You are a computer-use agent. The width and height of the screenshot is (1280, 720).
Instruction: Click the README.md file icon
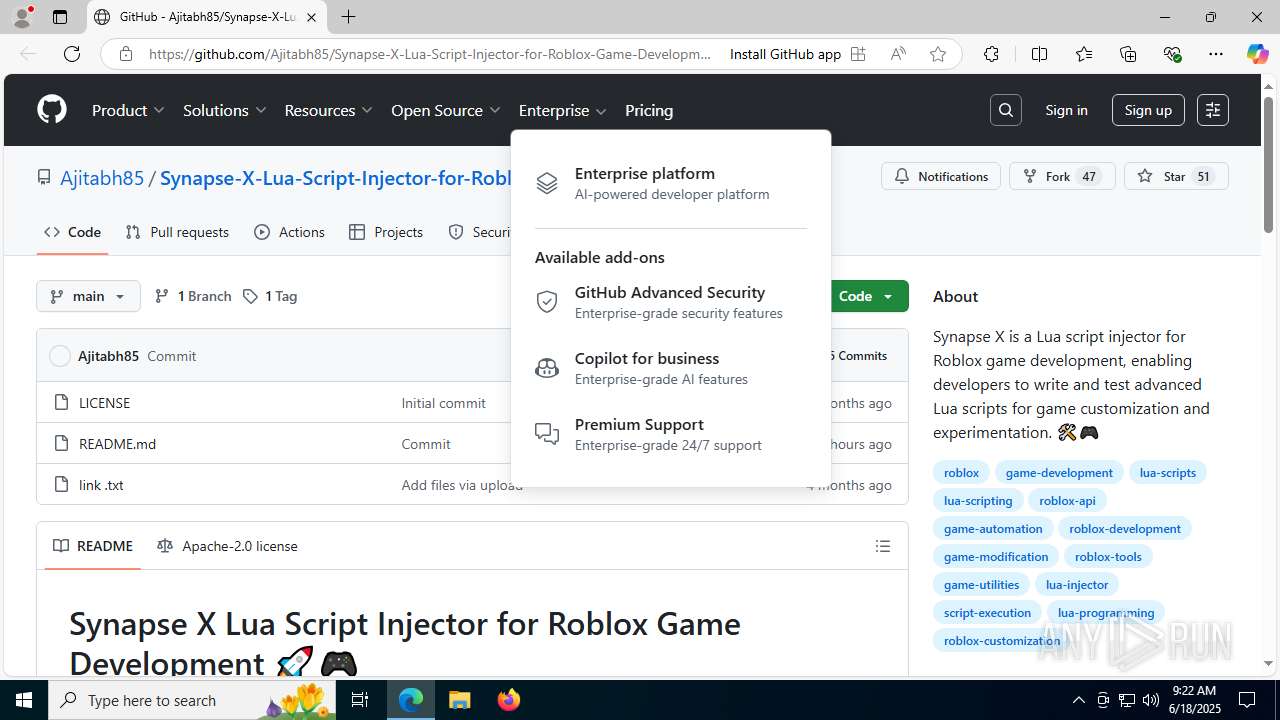click(61, 444)
